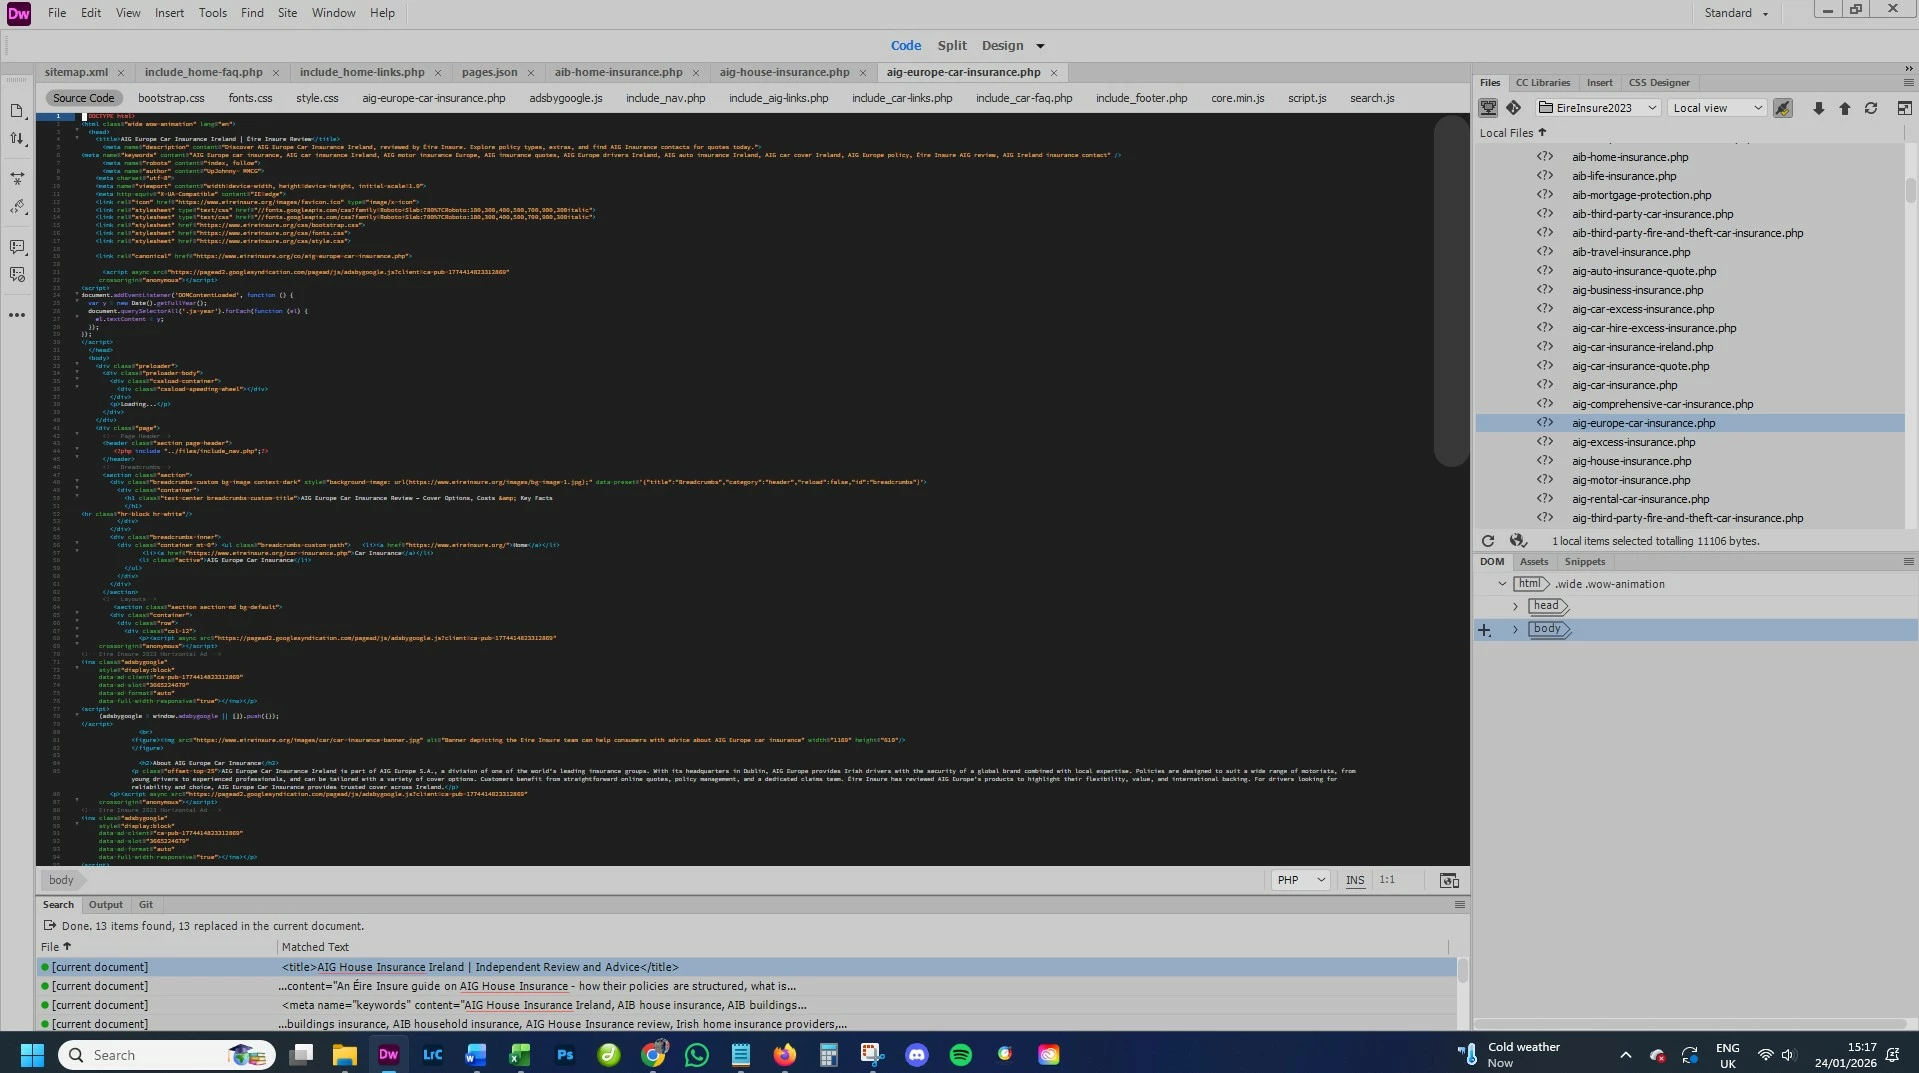The image size is (1919, 1073).
Task: Select aig-car-insurance.php in Files list
Action: point(1624,385)
